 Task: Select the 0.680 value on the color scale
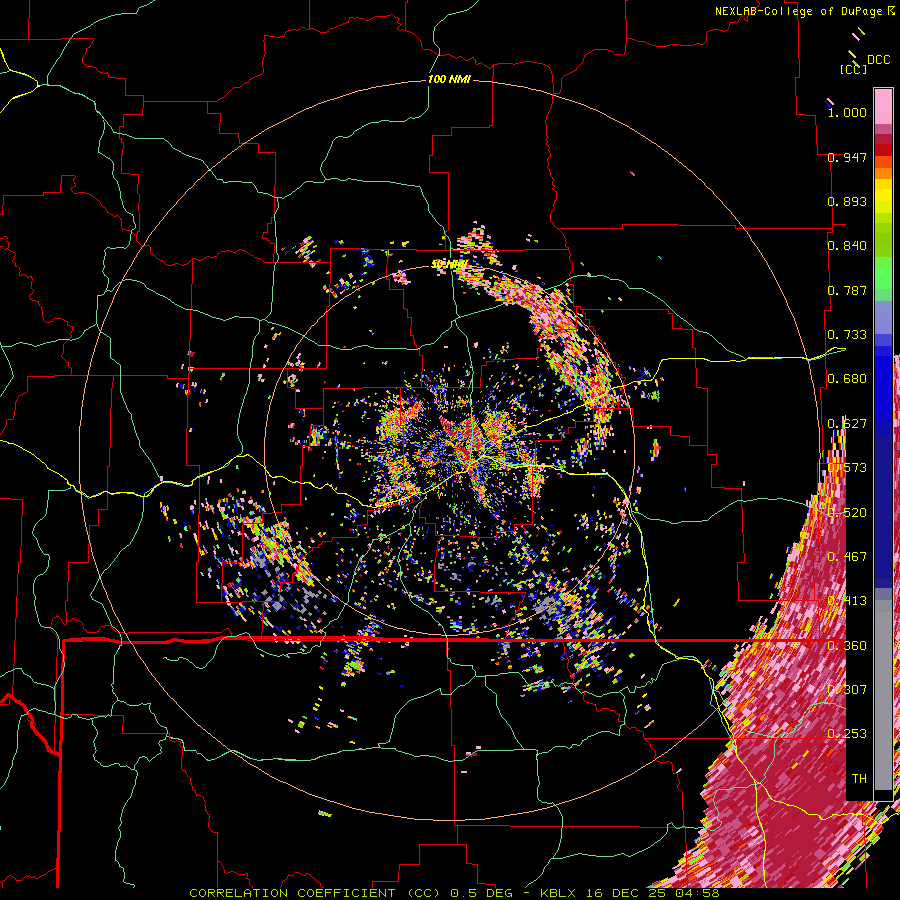[847, 379]
